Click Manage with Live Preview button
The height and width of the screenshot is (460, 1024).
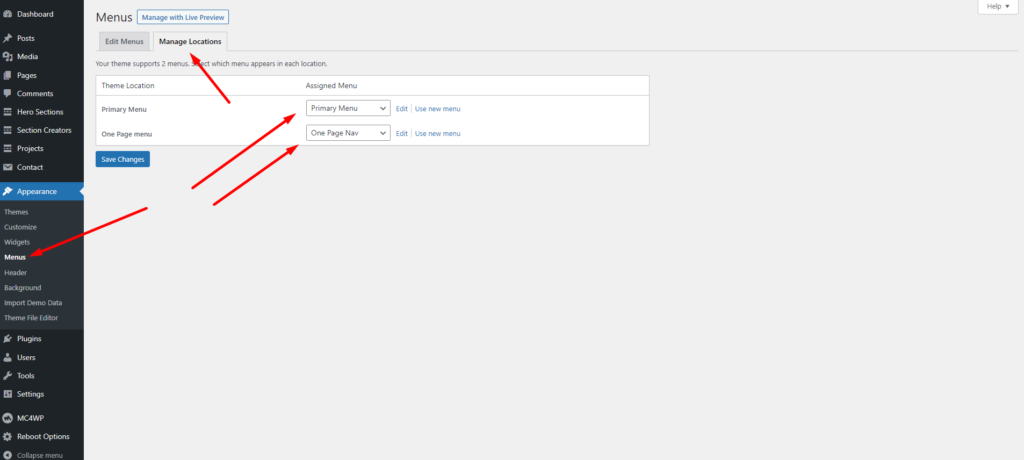[x=183, y=18]
